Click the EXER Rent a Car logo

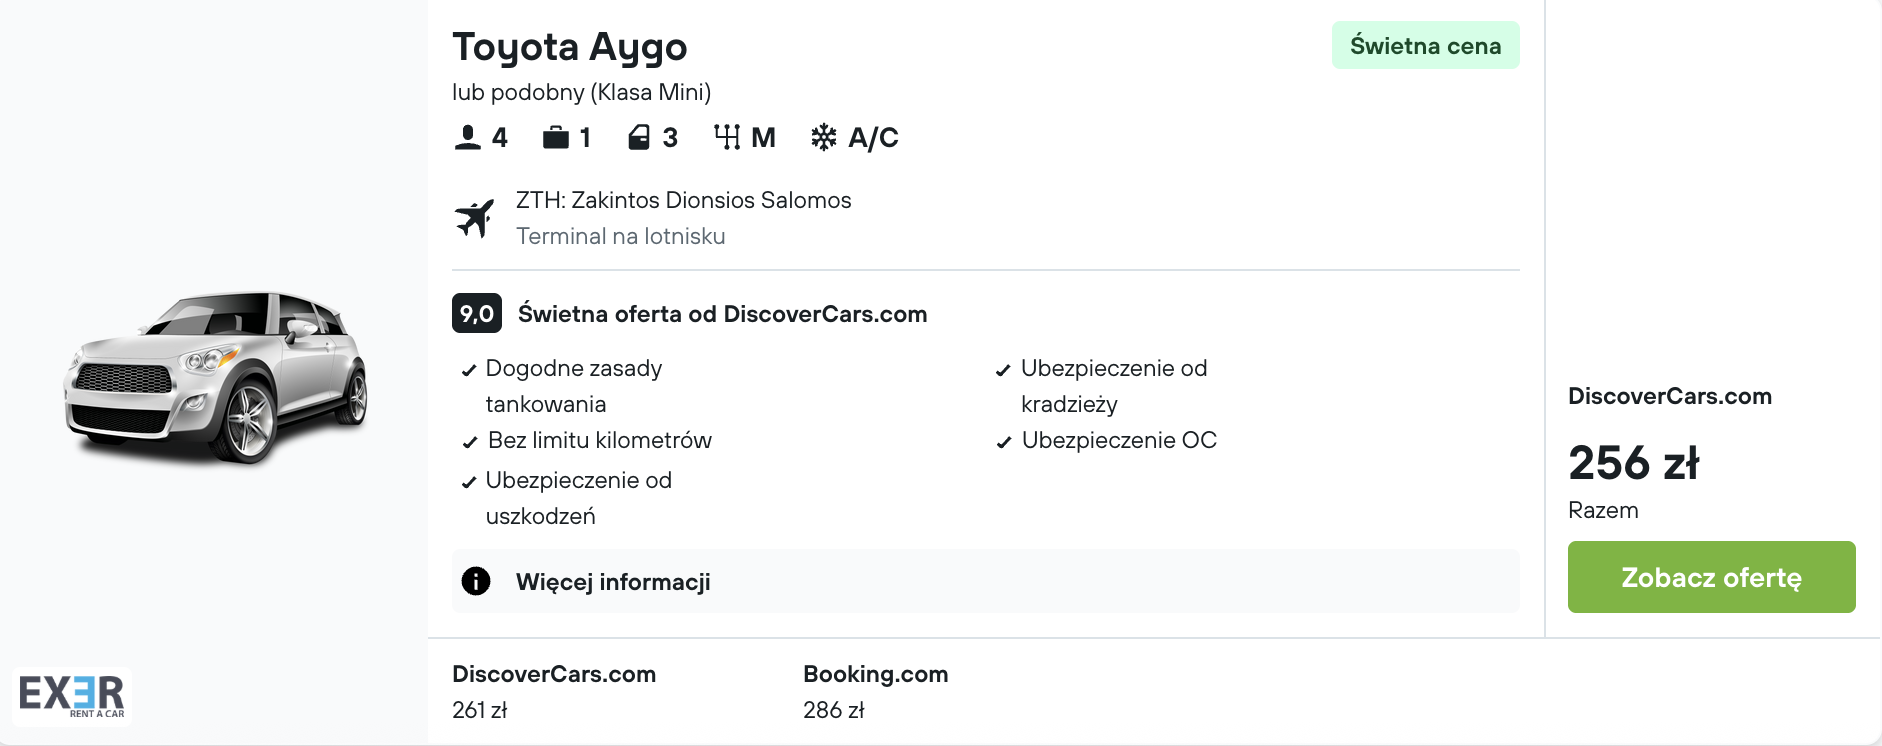click(x=72, y=695)
